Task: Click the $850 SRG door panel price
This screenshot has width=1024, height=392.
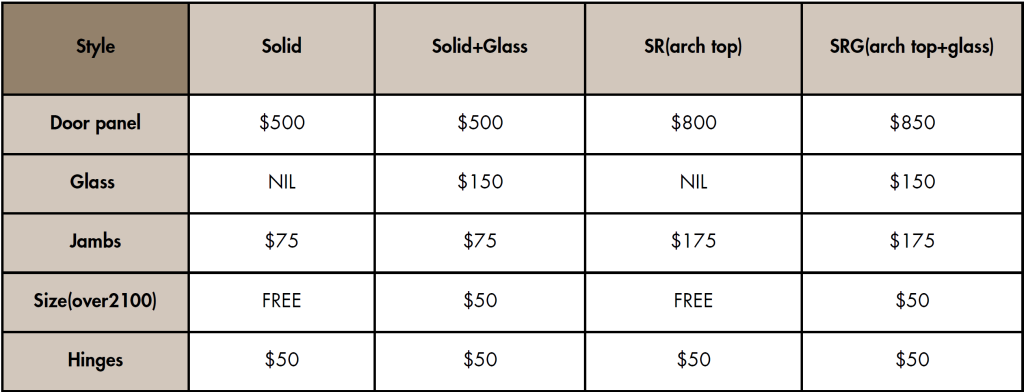Action: point(912,123)
